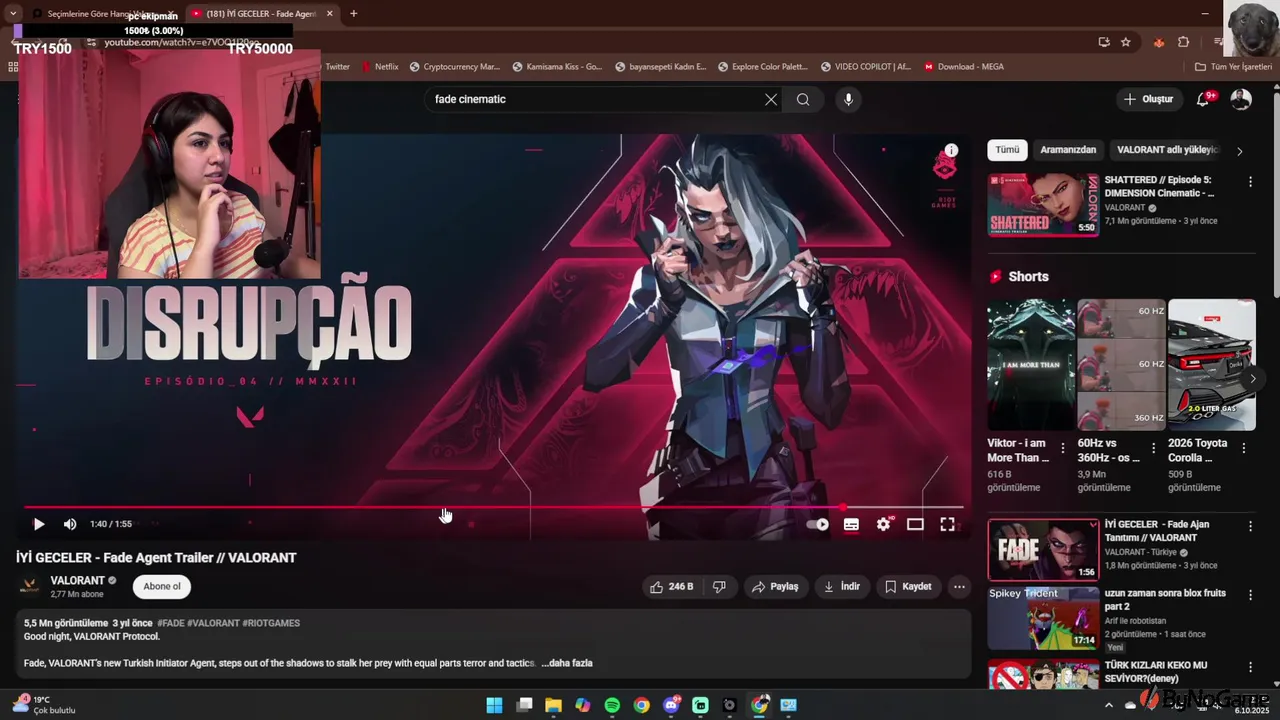Open the SHATTERED Episode 5 video thumbnail

1043,205
